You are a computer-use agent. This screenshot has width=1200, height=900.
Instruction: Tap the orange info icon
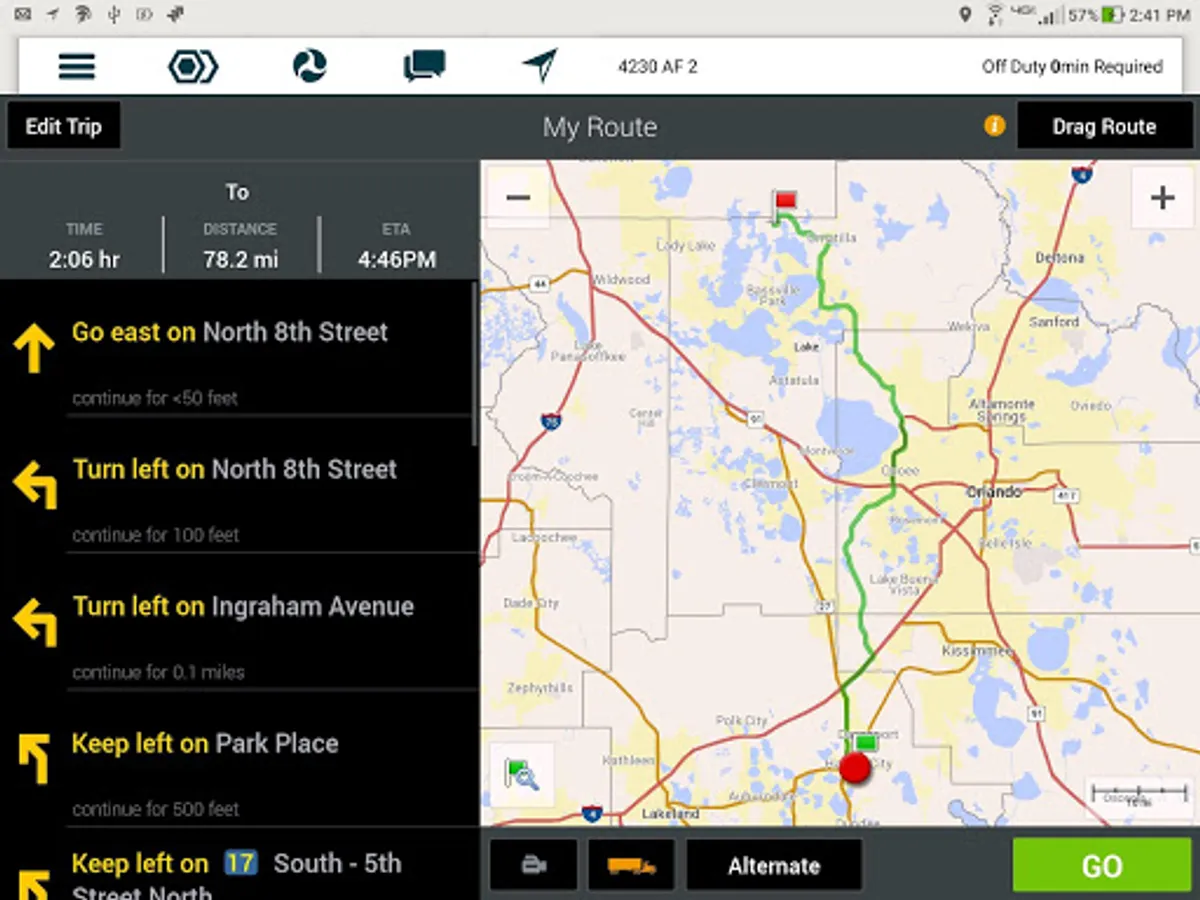click(x=994, y=126)
